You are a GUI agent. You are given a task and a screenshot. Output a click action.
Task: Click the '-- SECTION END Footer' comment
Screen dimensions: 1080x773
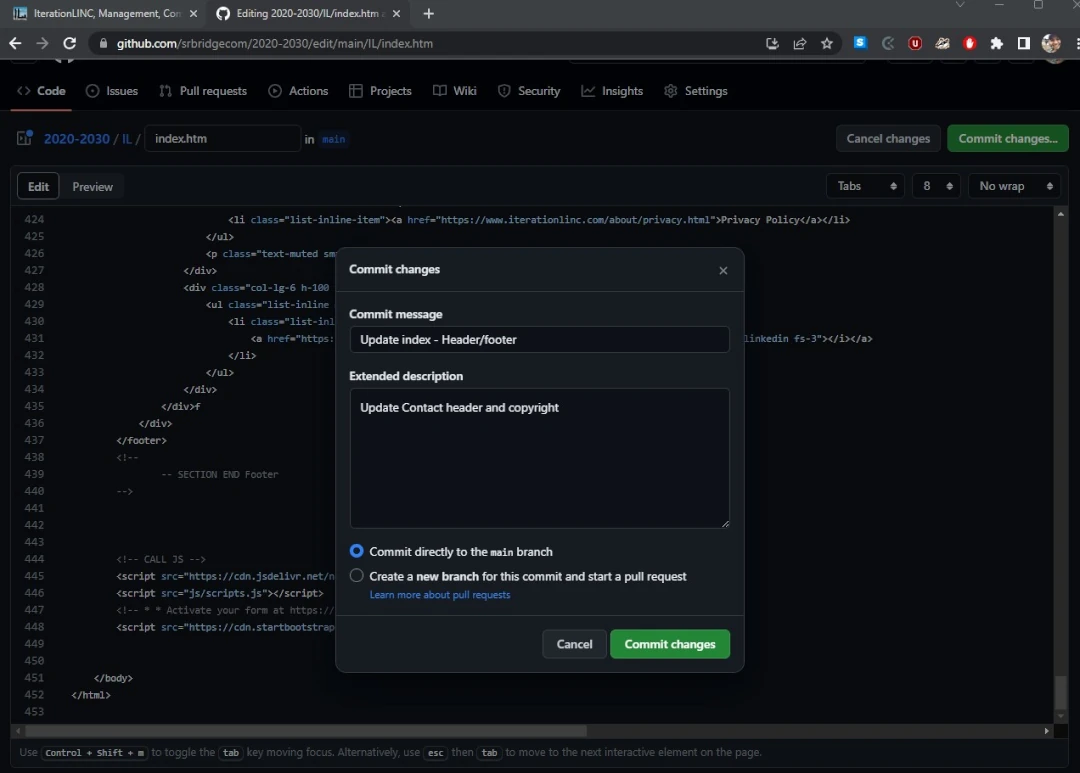219,474
